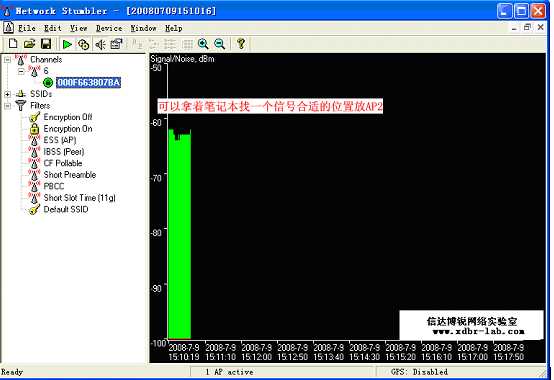Select the IBSS (Peer) filter
Image resolution: width=554 pixels, height=380 pixels.
pos(64,152)
